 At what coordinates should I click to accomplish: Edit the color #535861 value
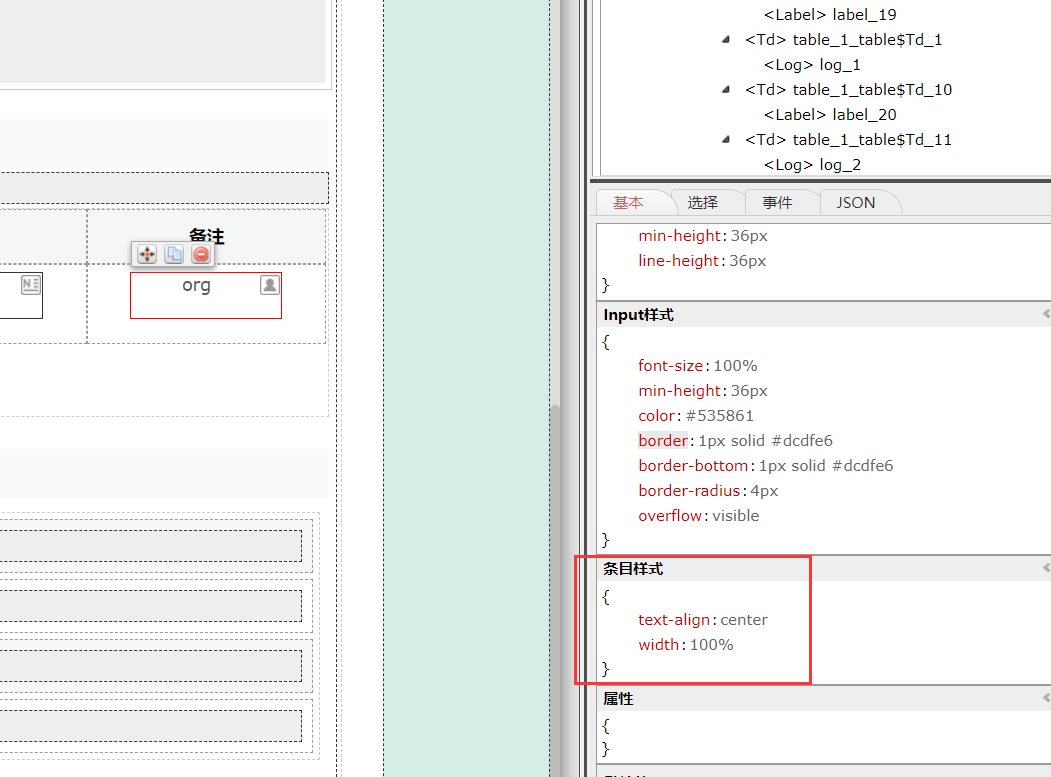719,416
